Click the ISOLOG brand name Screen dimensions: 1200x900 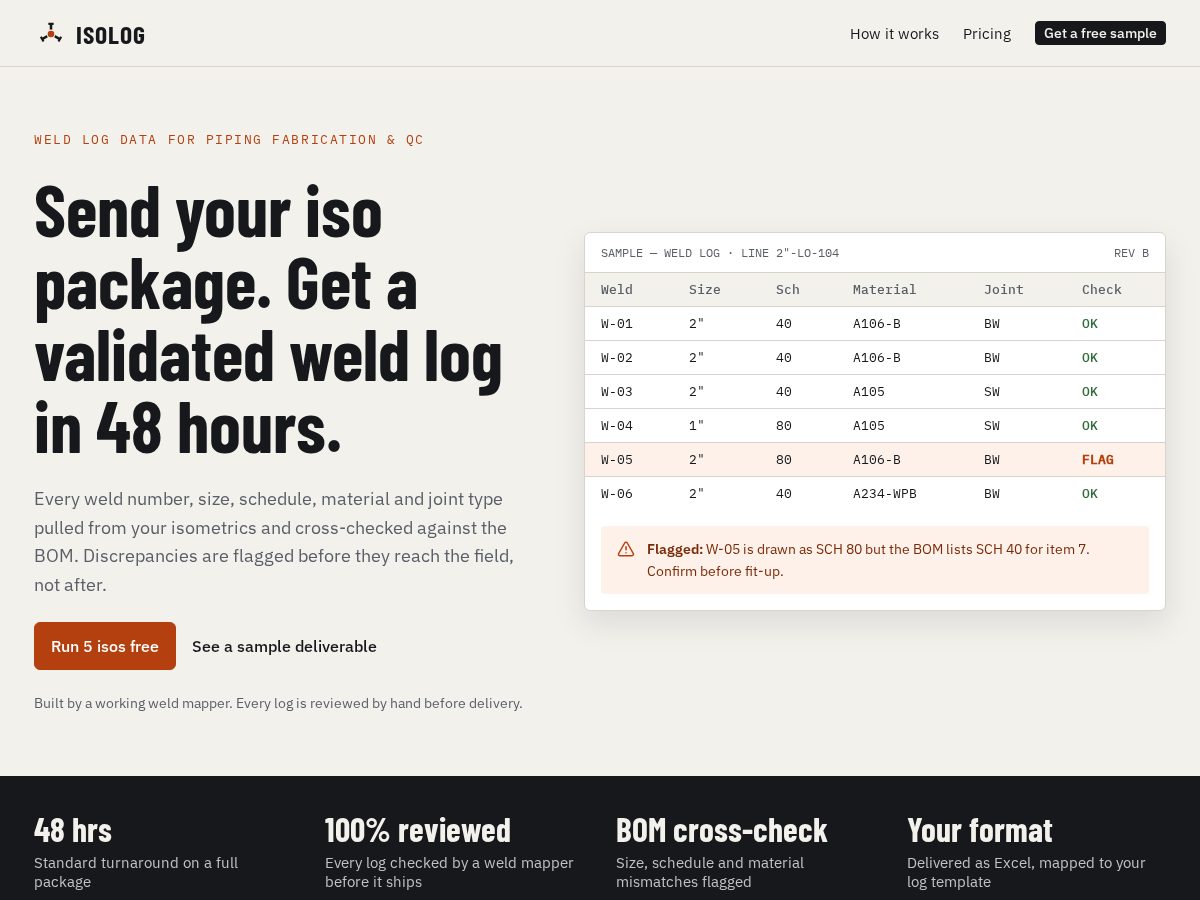tap(110, 35)
